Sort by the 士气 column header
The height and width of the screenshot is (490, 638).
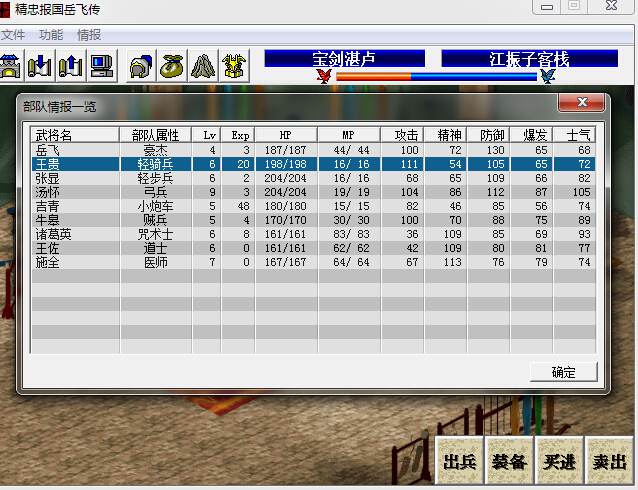575,135
